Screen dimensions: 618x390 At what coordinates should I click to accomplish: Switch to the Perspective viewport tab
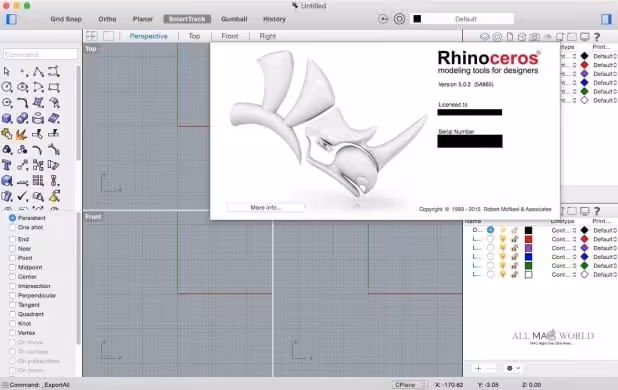(x=149, y=36)
